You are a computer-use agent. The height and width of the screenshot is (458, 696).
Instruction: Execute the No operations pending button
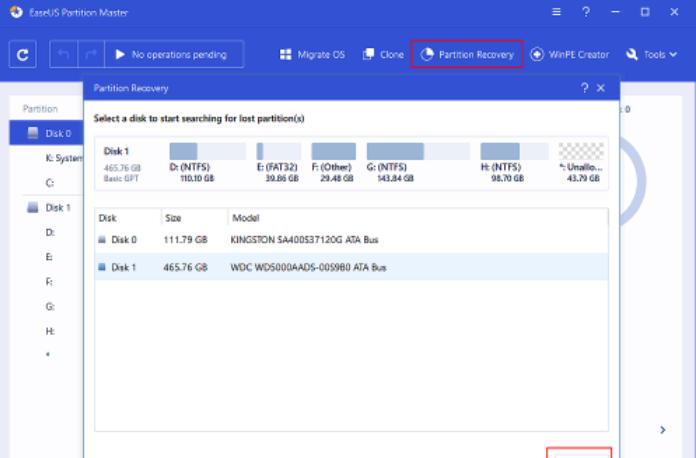click(x=174, y=55)
